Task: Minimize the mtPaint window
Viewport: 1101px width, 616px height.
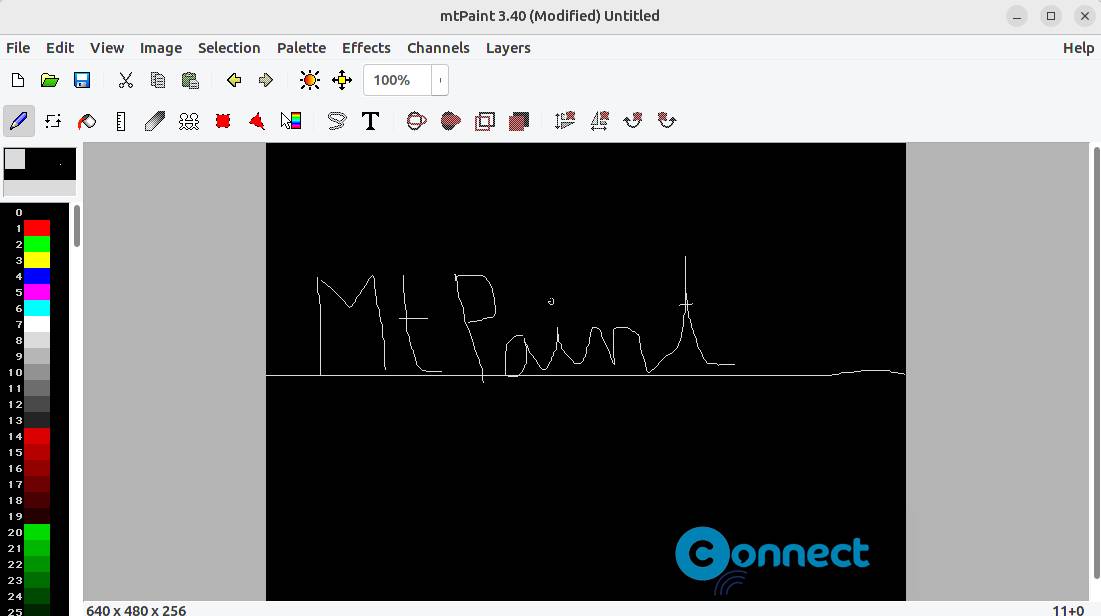Action: point(1016,15)
